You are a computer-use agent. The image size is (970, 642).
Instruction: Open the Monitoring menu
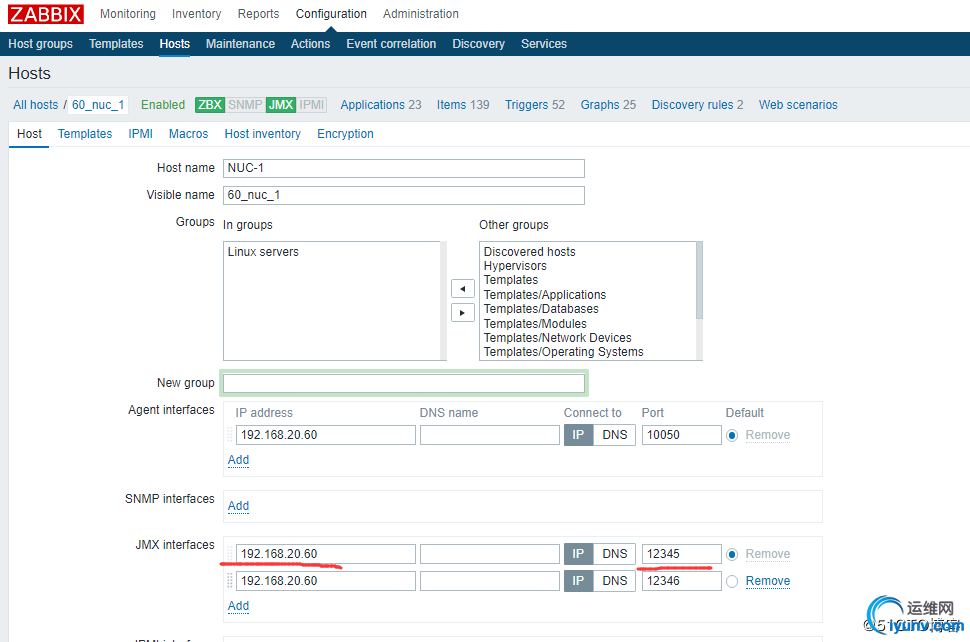pos(128,14)
